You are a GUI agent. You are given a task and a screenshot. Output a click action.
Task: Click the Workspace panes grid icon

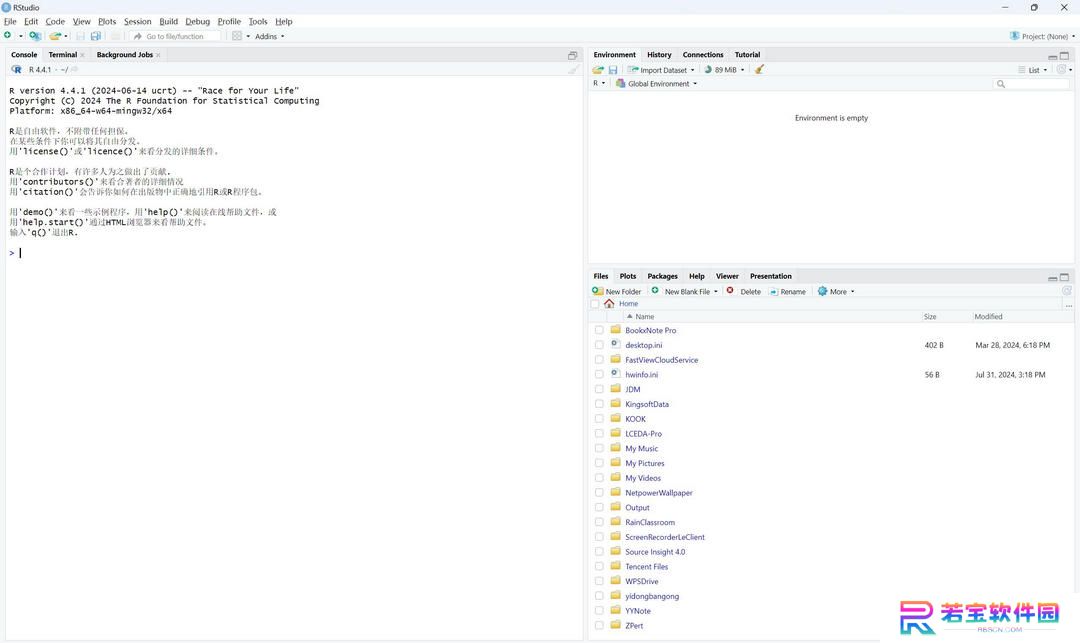pyautogui.click(x=237, y=36)
